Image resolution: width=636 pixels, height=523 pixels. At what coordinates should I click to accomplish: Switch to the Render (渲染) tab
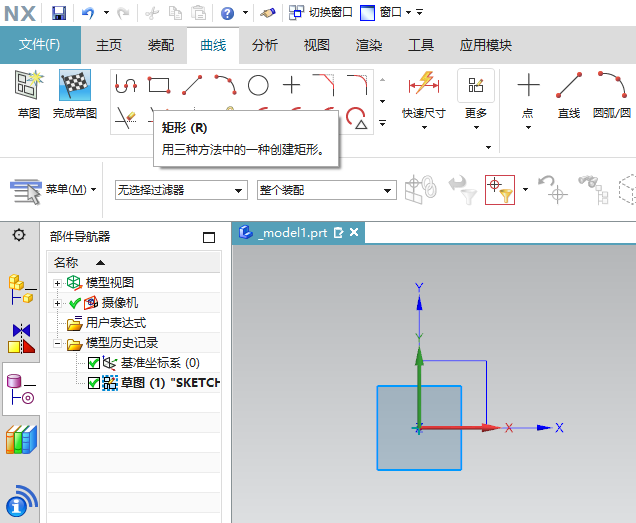click(x=369, y=45)
